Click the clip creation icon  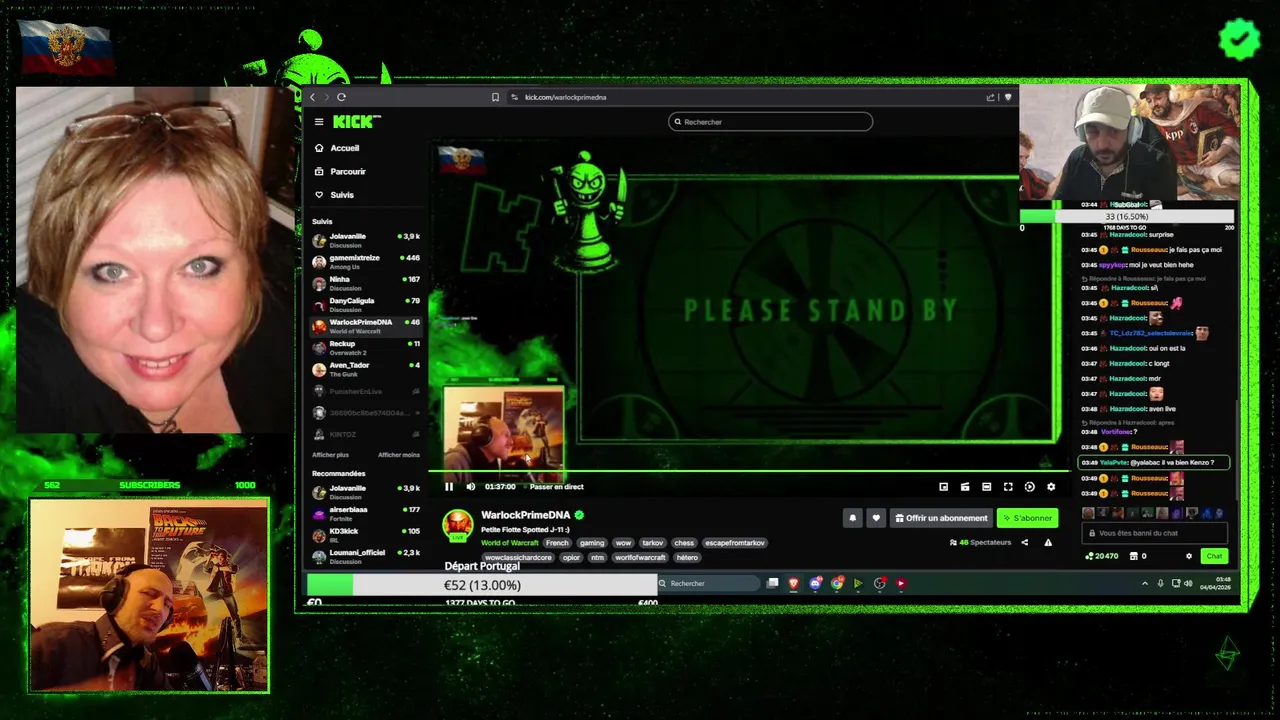pos(965,487)
